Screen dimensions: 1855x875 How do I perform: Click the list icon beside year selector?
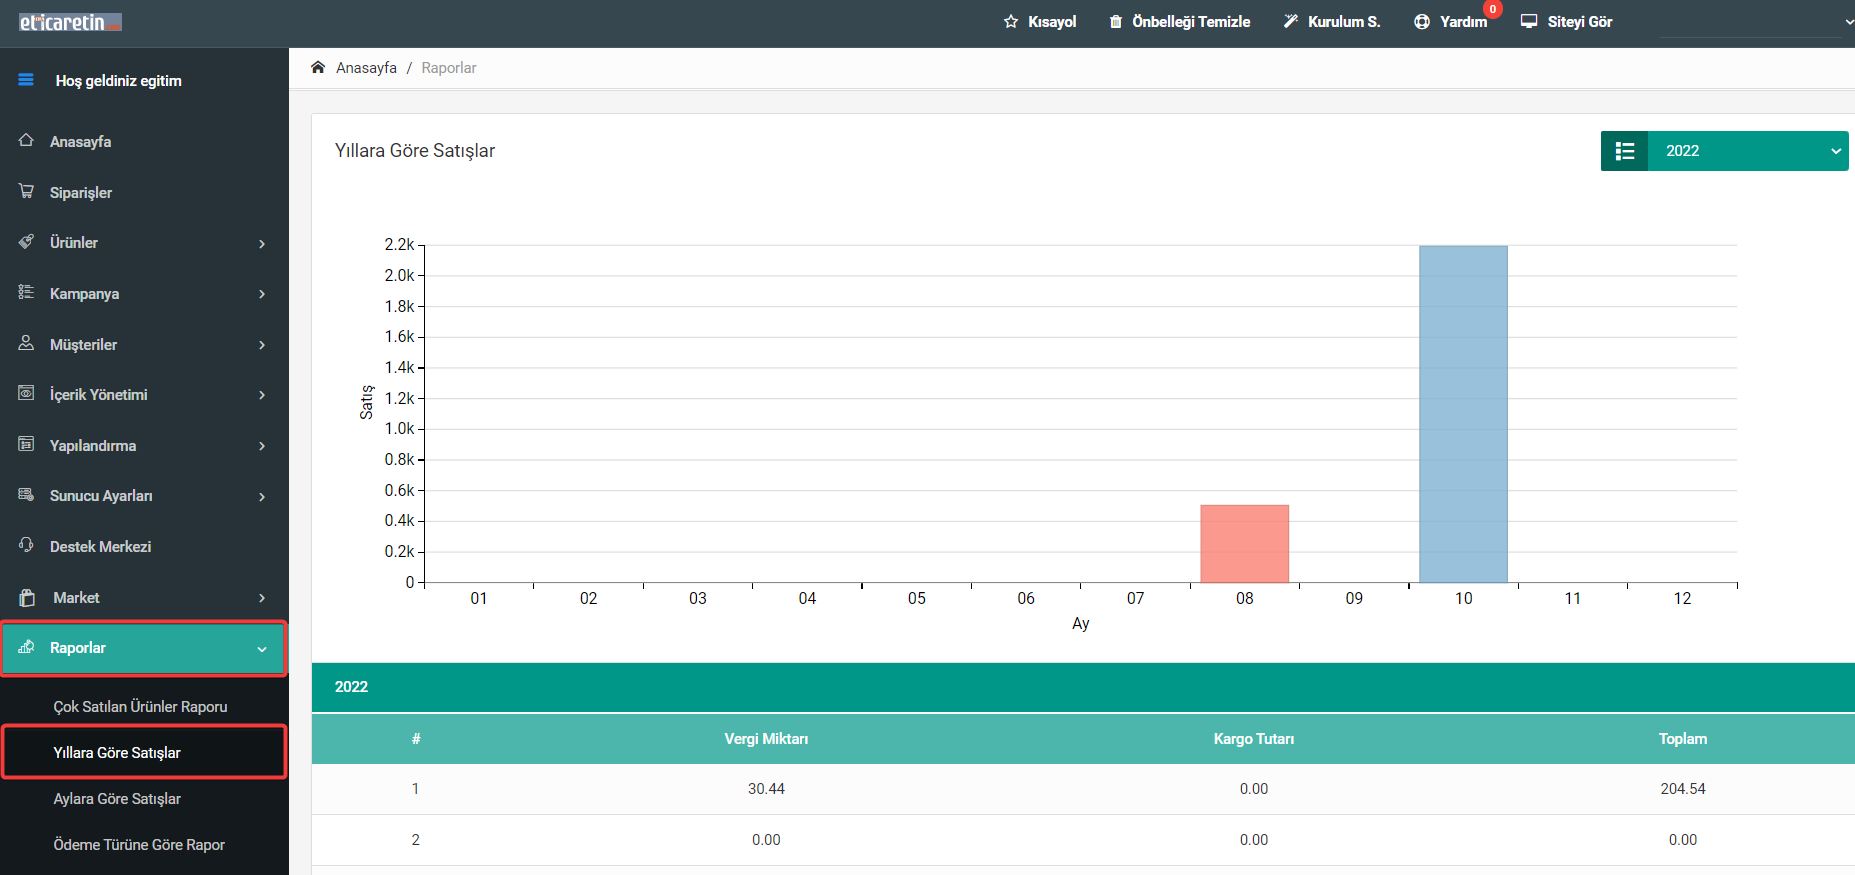[x=1625, y=151]
